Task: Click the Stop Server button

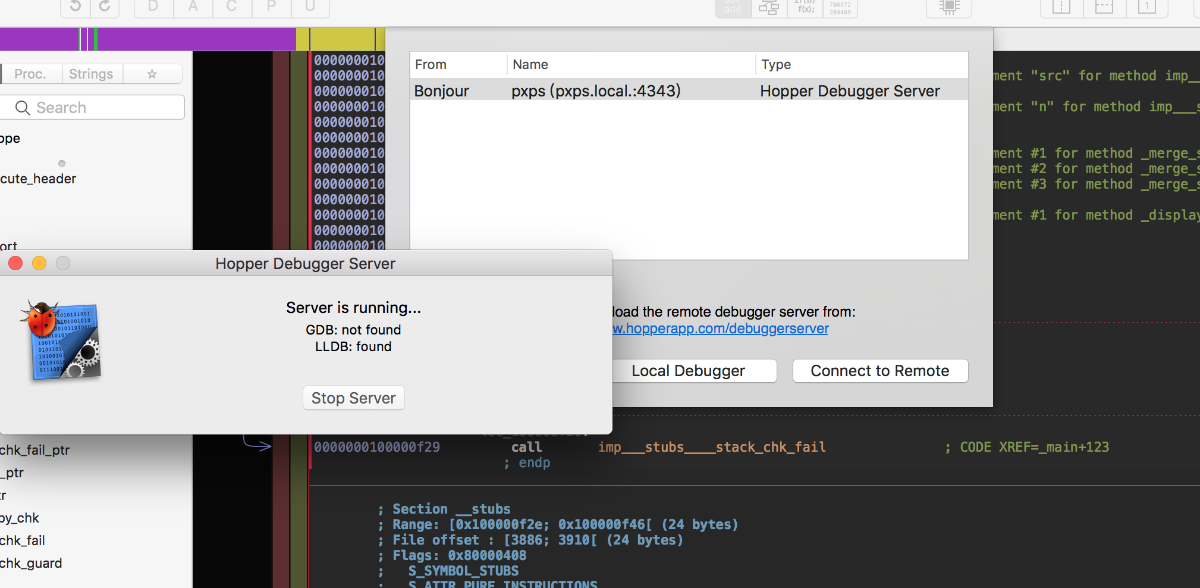Action: 353,397
